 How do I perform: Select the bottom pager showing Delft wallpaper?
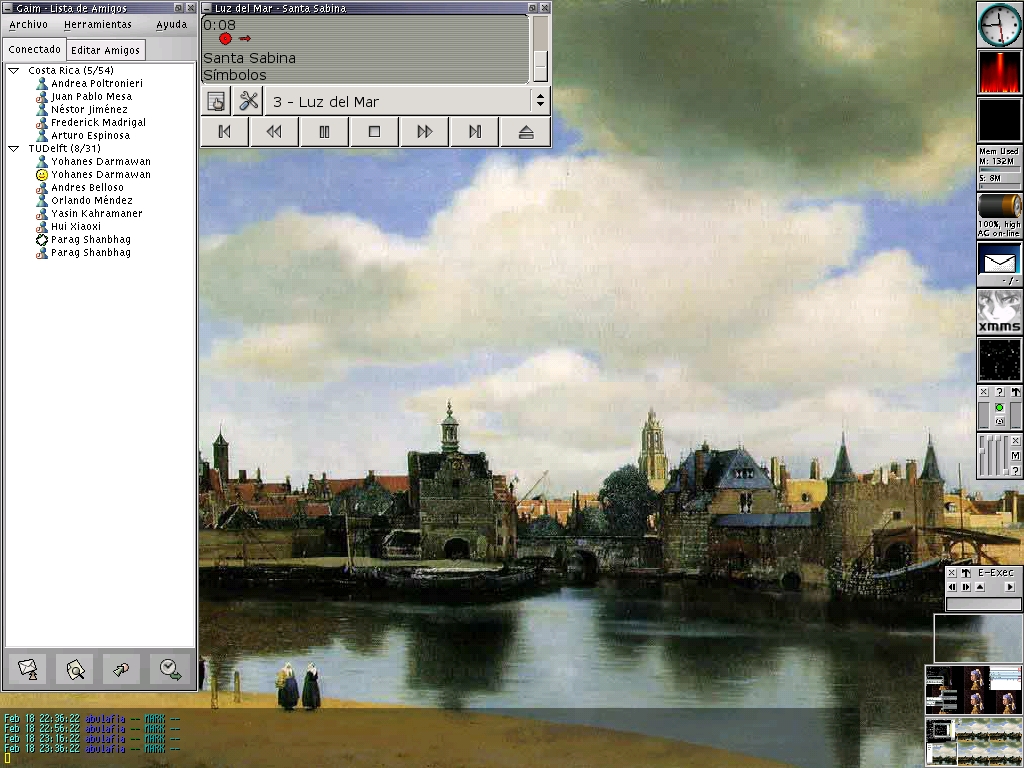click(x=974, y=743)
